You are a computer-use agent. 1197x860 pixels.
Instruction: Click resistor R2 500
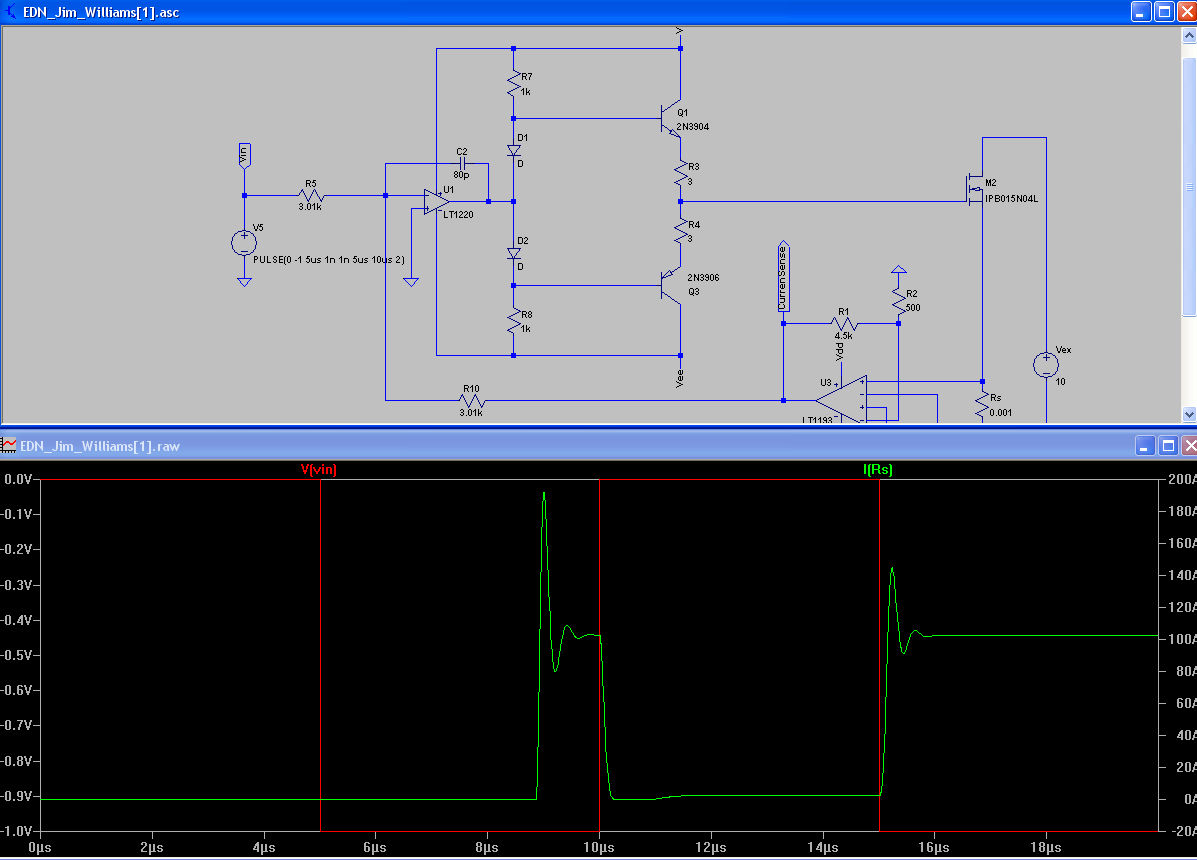coord(899,300)
